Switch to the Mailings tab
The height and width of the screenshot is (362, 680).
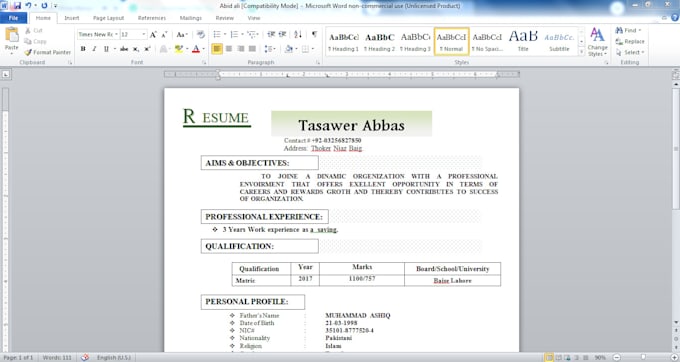[x=191, y=18]
